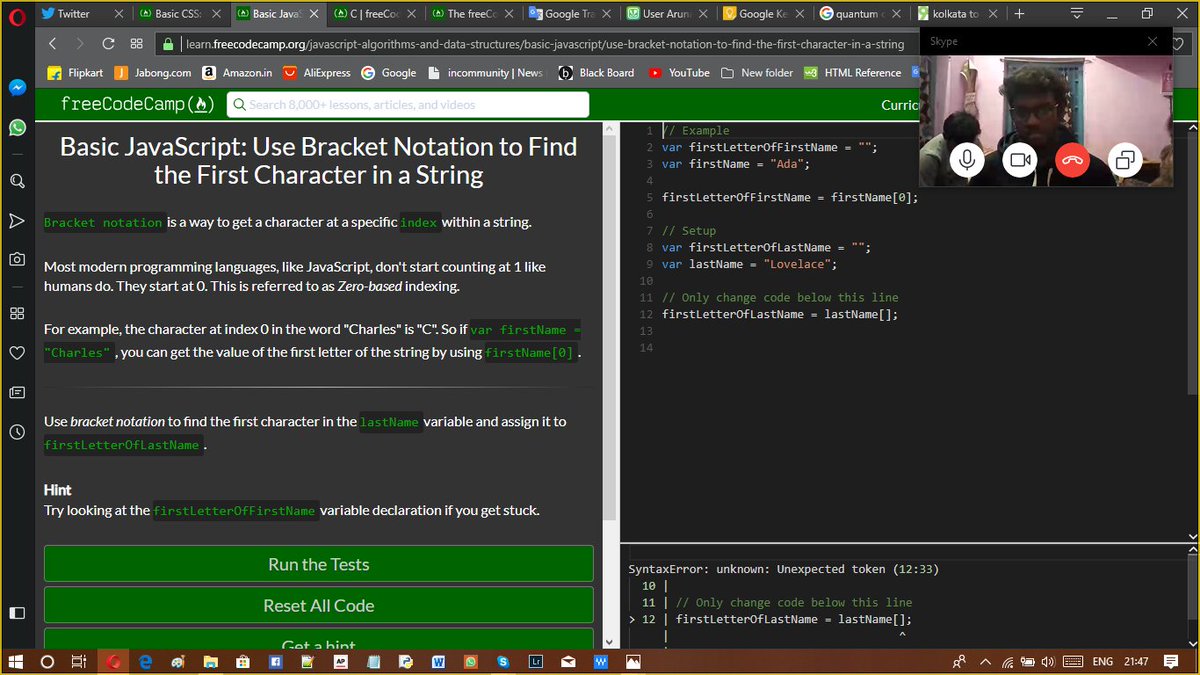Open Google bookmark
This screenshot has height=675, width=1200.
pyautogui.click(x=389, y=73)
